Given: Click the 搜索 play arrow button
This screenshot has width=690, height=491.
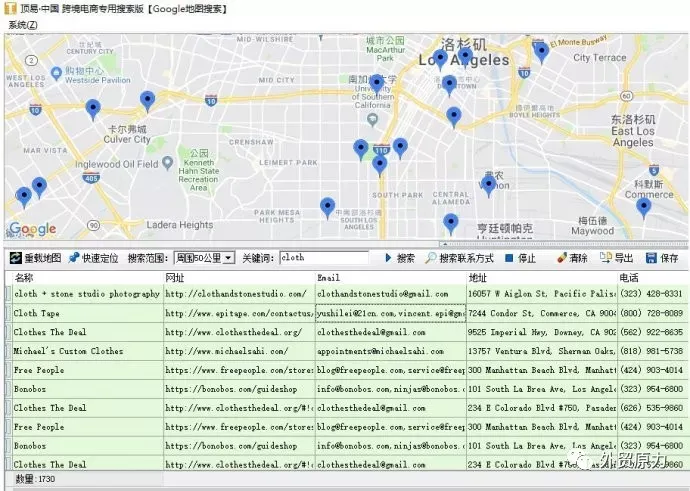Looking at the screenshot, I should coord(388,258).
